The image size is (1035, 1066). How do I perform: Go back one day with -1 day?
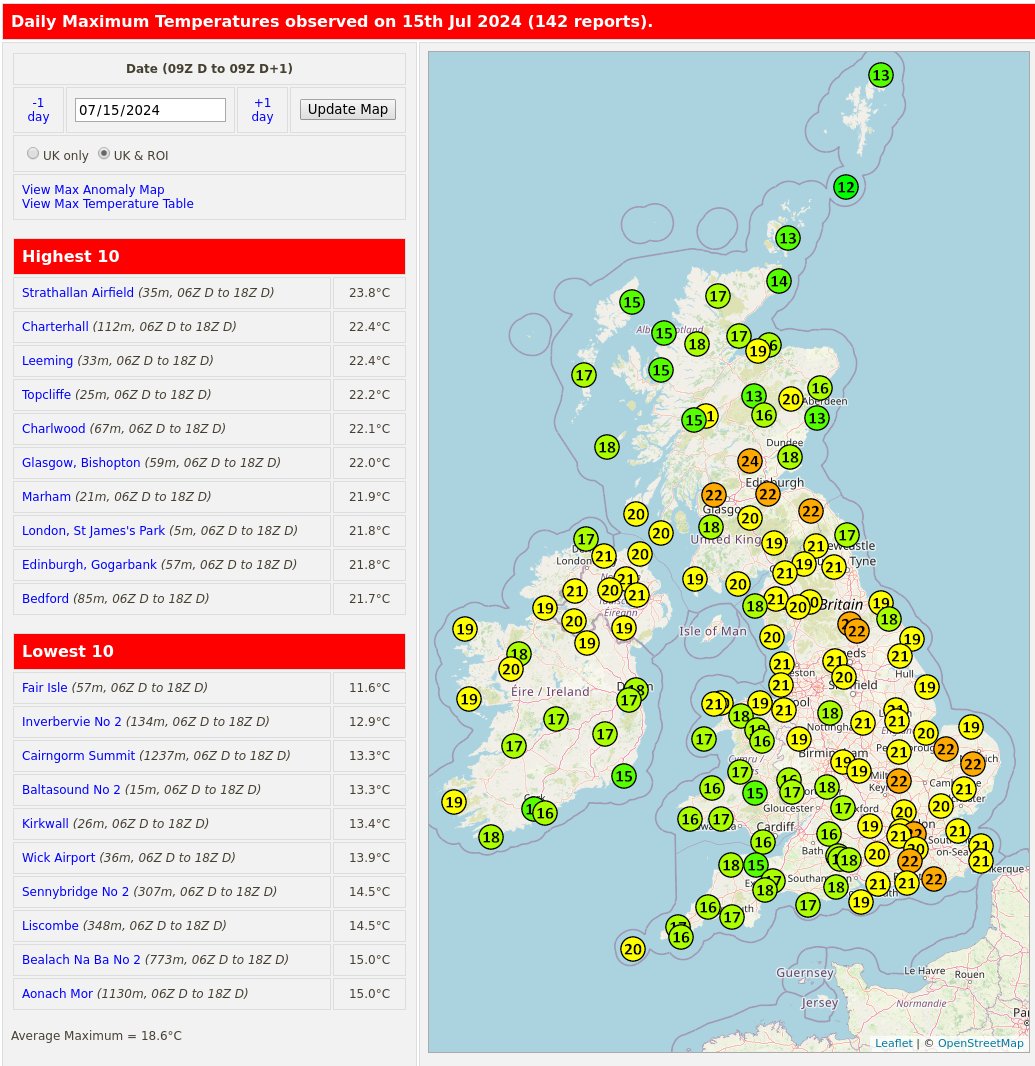[38, 109]
